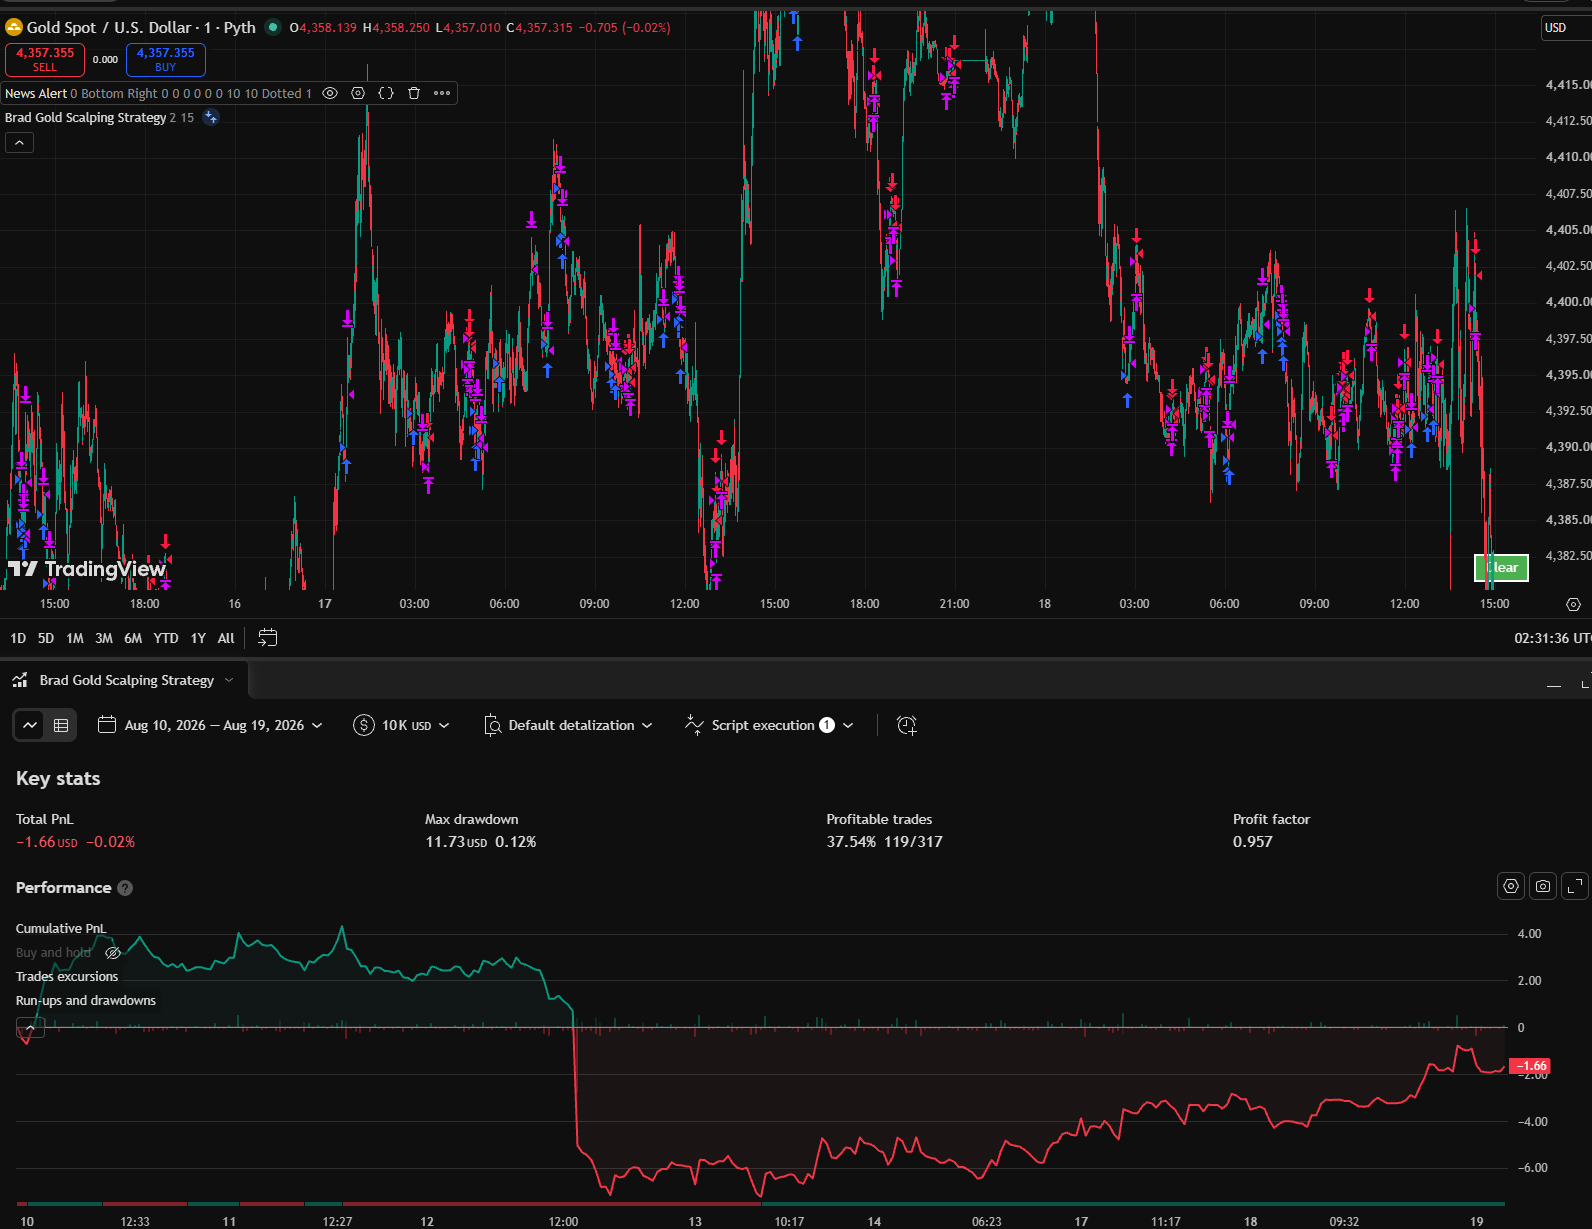The width and height of the screenshot is (1592, 1229).
Task: Click News Alert legend title
Action: coord(36,93)
